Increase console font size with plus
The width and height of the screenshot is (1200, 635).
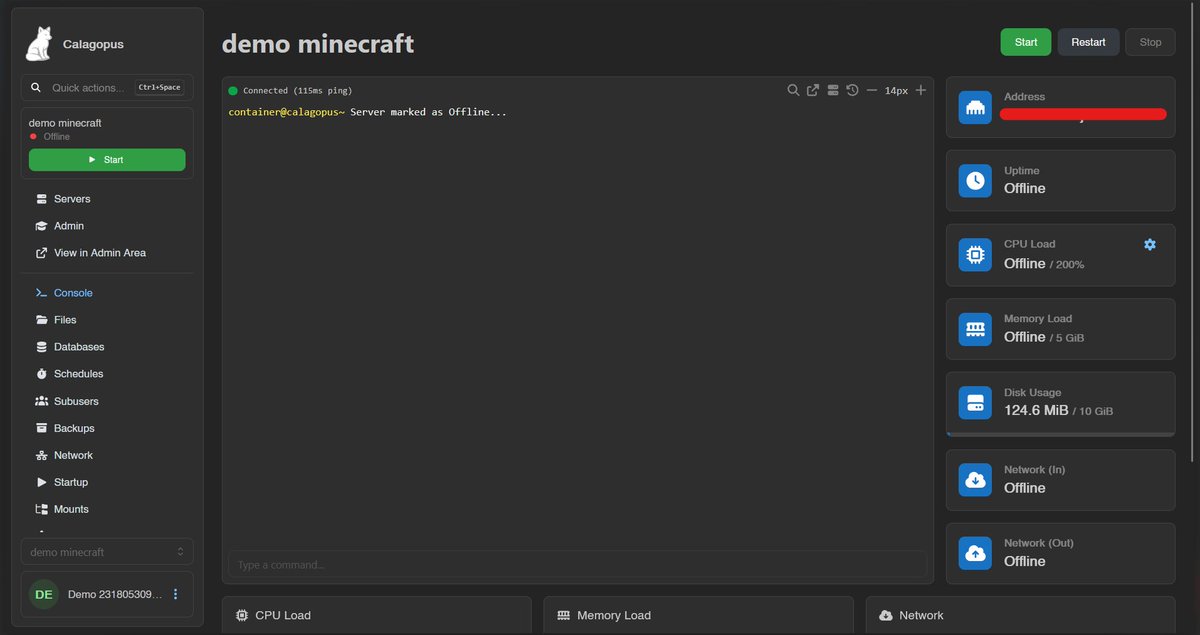(921, 90)
